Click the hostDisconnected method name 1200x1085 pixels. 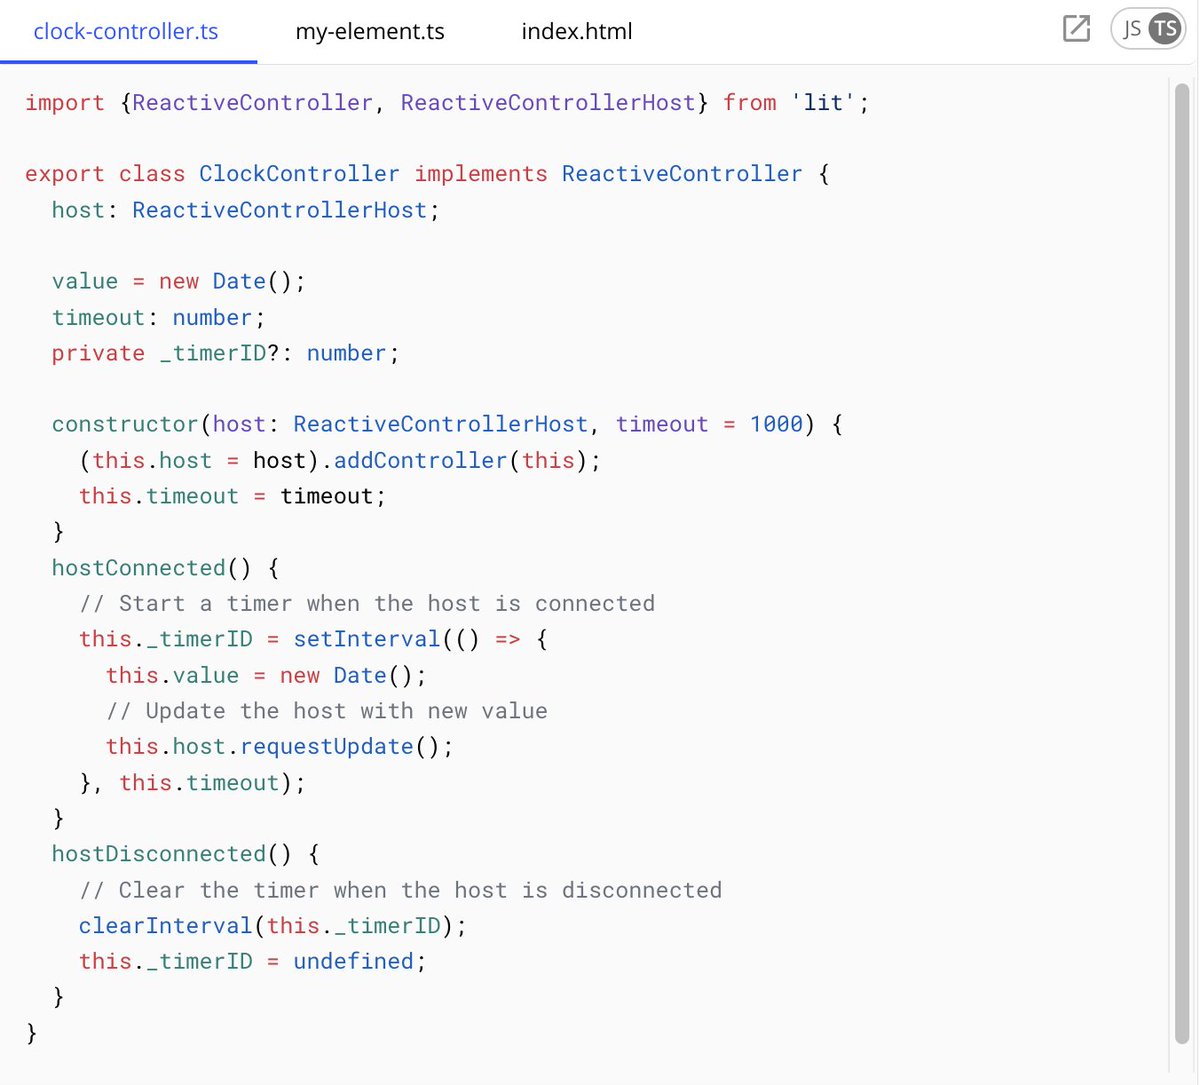click(159, 854)
